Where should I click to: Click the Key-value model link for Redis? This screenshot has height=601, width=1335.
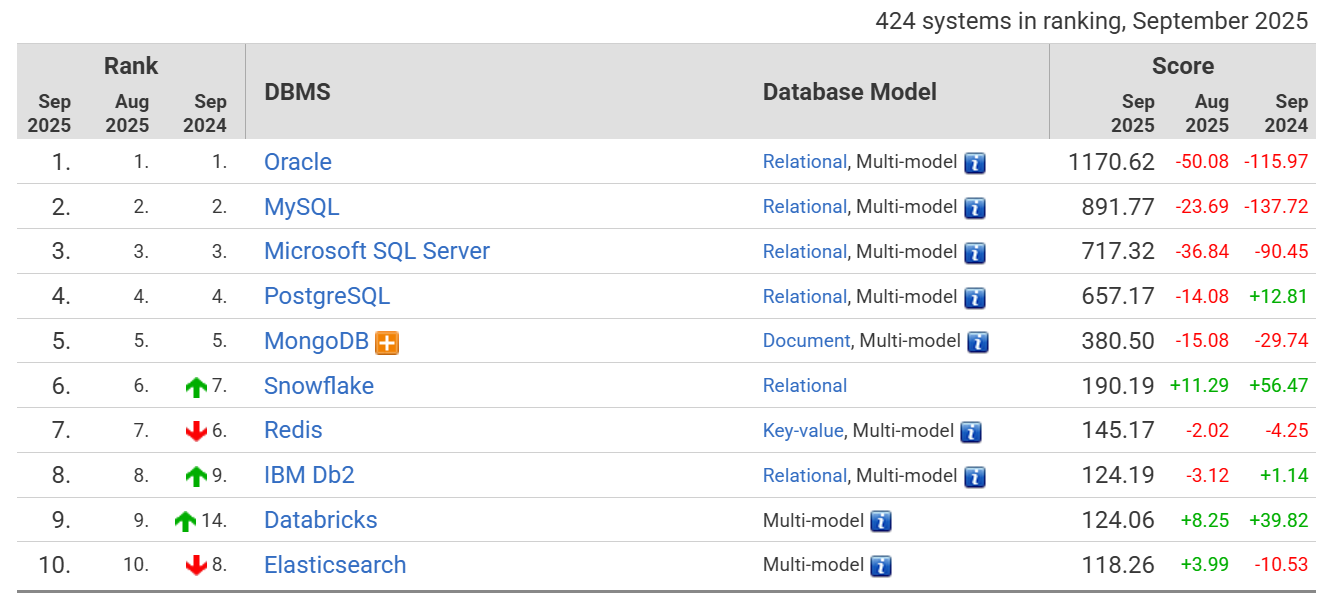point(803,431)
